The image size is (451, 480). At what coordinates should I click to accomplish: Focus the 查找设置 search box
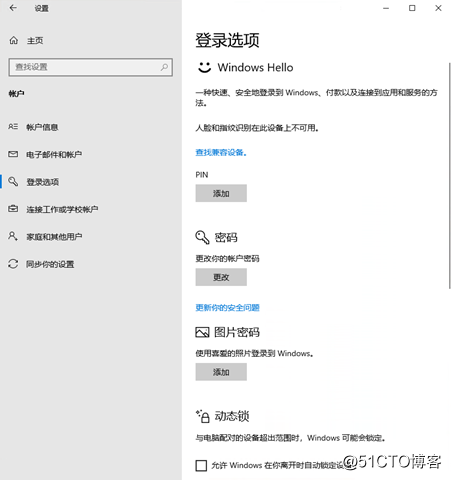pyautogui.click(x=90, y=67)
